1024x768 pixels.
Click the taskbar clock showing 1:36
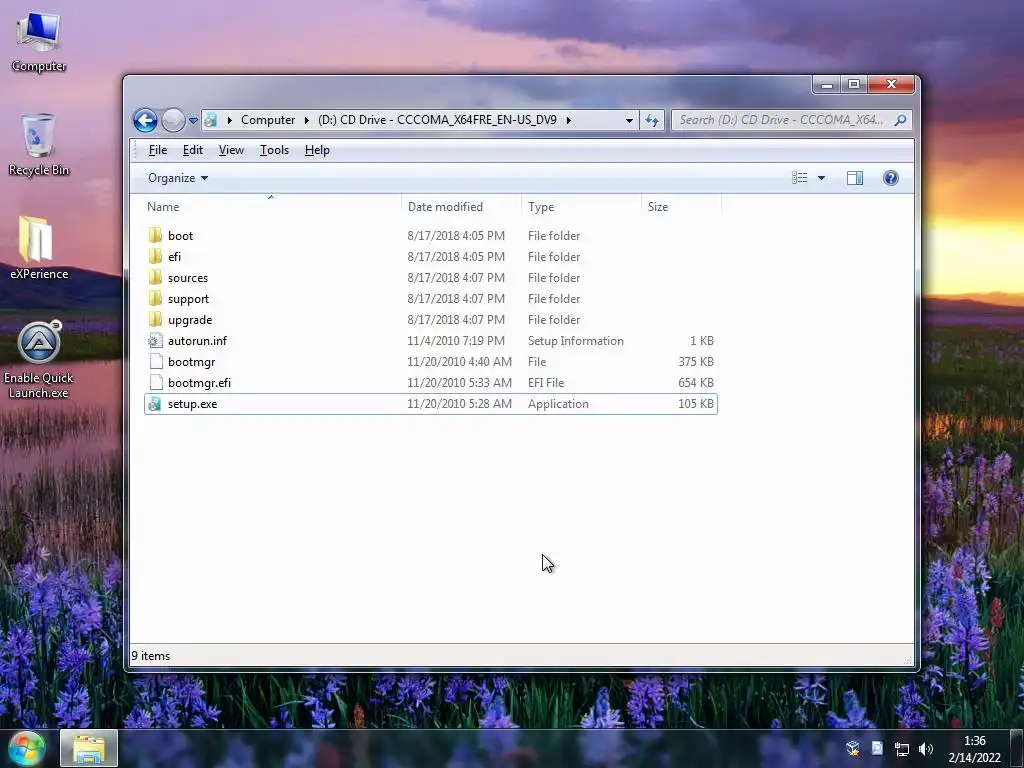[x=974, y=749]
